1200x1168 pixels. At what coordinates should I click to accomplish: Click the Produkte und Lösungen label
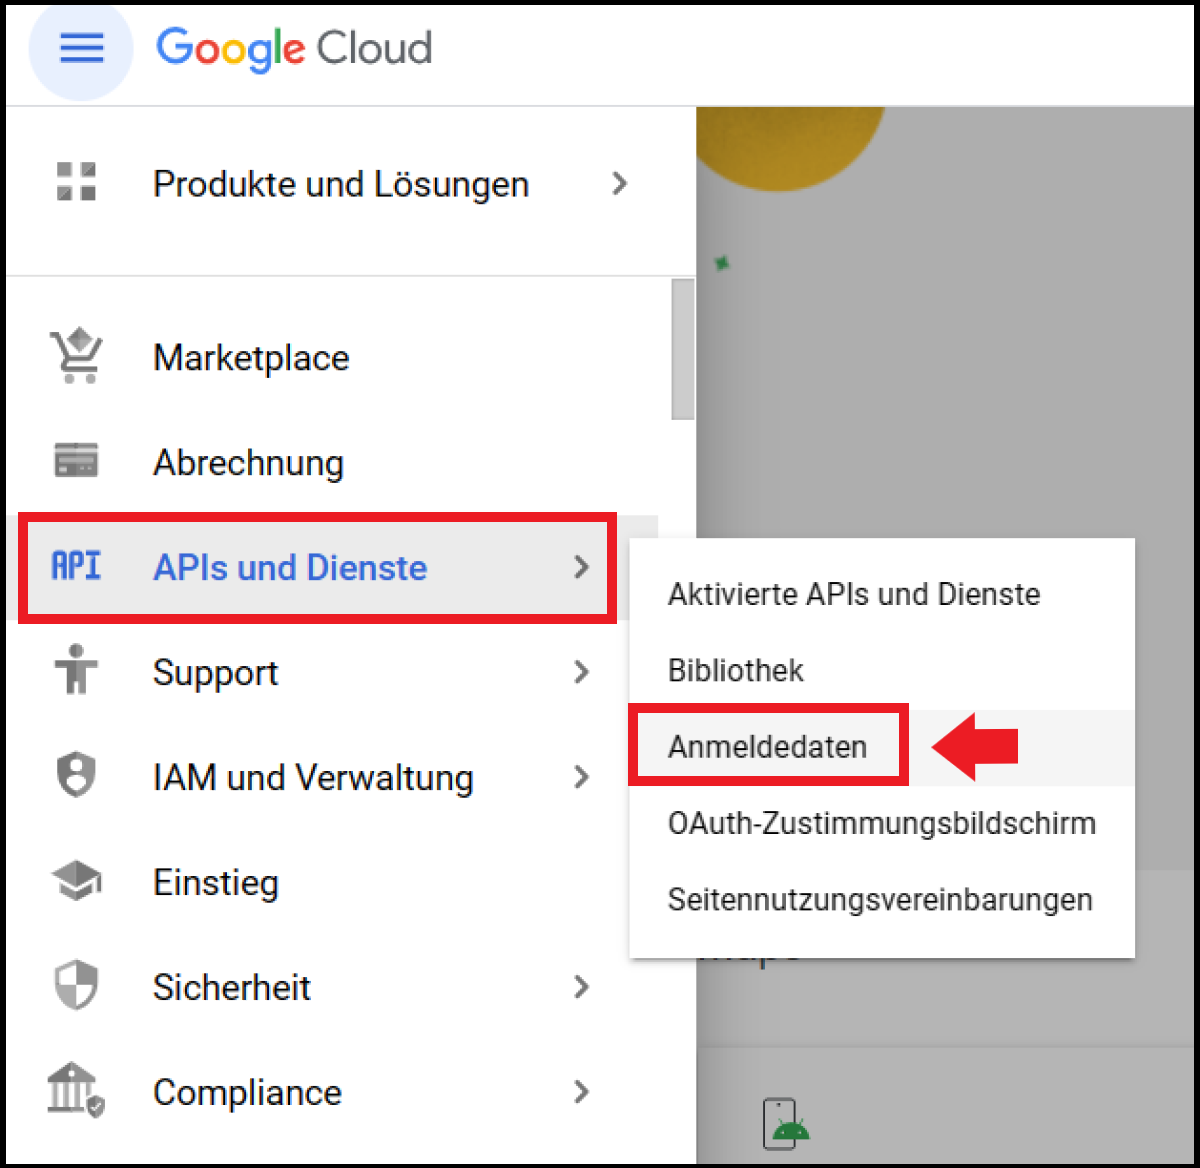click(341, 185)
